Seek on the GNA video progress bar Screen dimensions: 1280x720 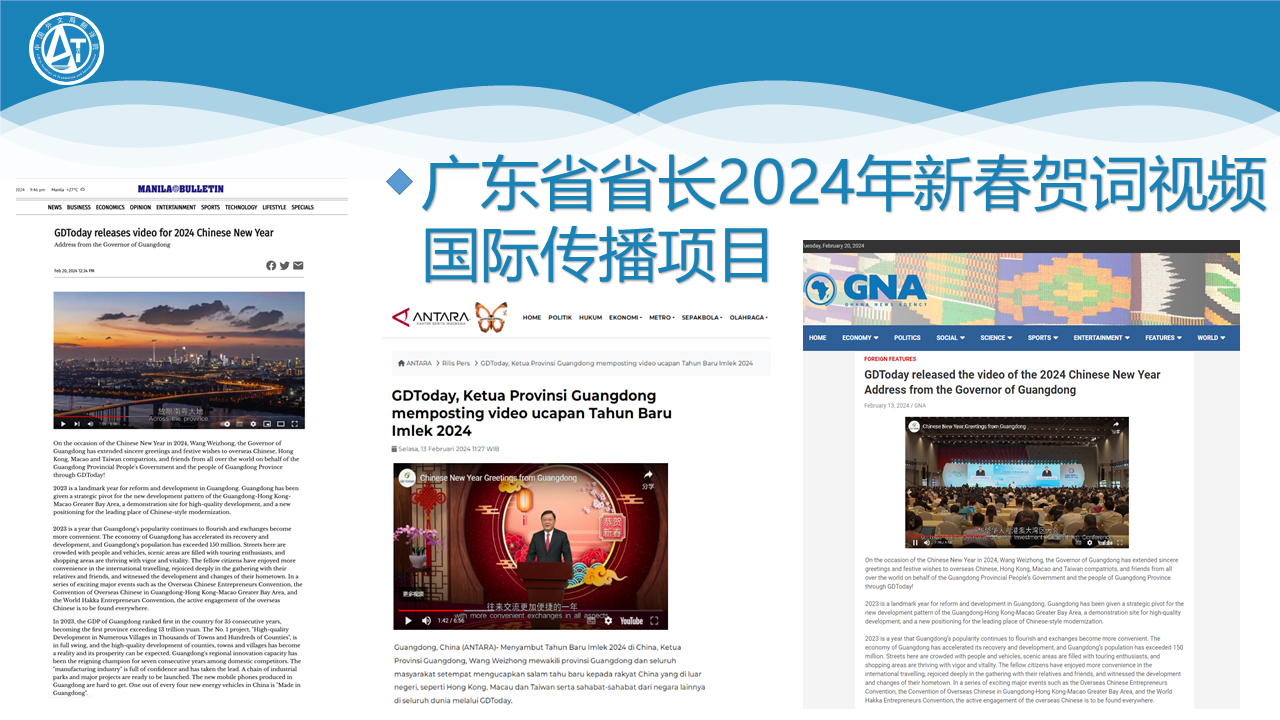pyautogui.click(x=1015, y=536)
